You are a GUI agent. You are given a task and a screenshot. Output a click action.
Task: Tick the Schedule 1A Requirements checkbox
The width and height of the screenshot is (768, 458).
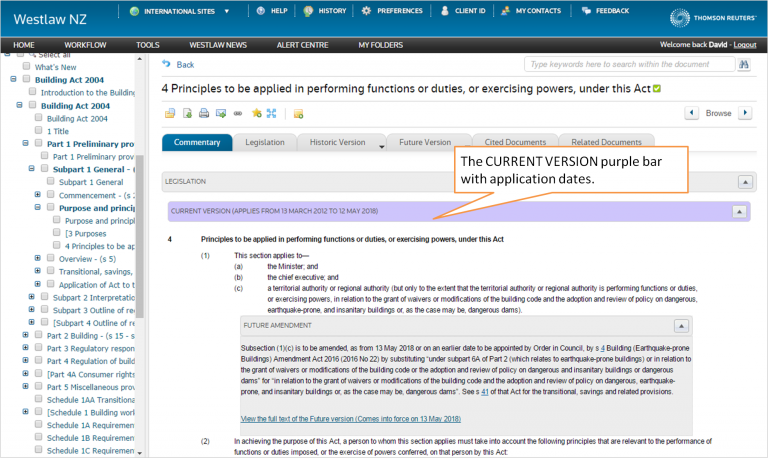click(x=39, y=424)
